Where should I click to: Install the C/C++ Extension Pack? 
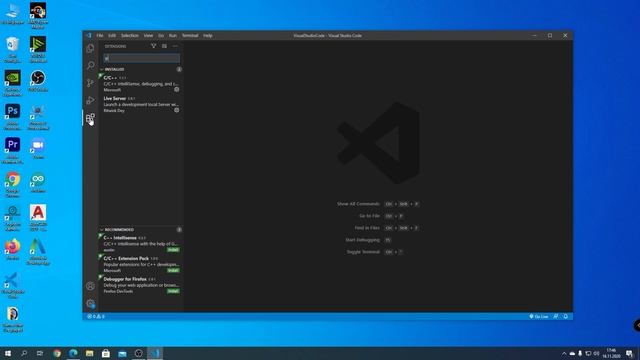(x=173, y=271)
